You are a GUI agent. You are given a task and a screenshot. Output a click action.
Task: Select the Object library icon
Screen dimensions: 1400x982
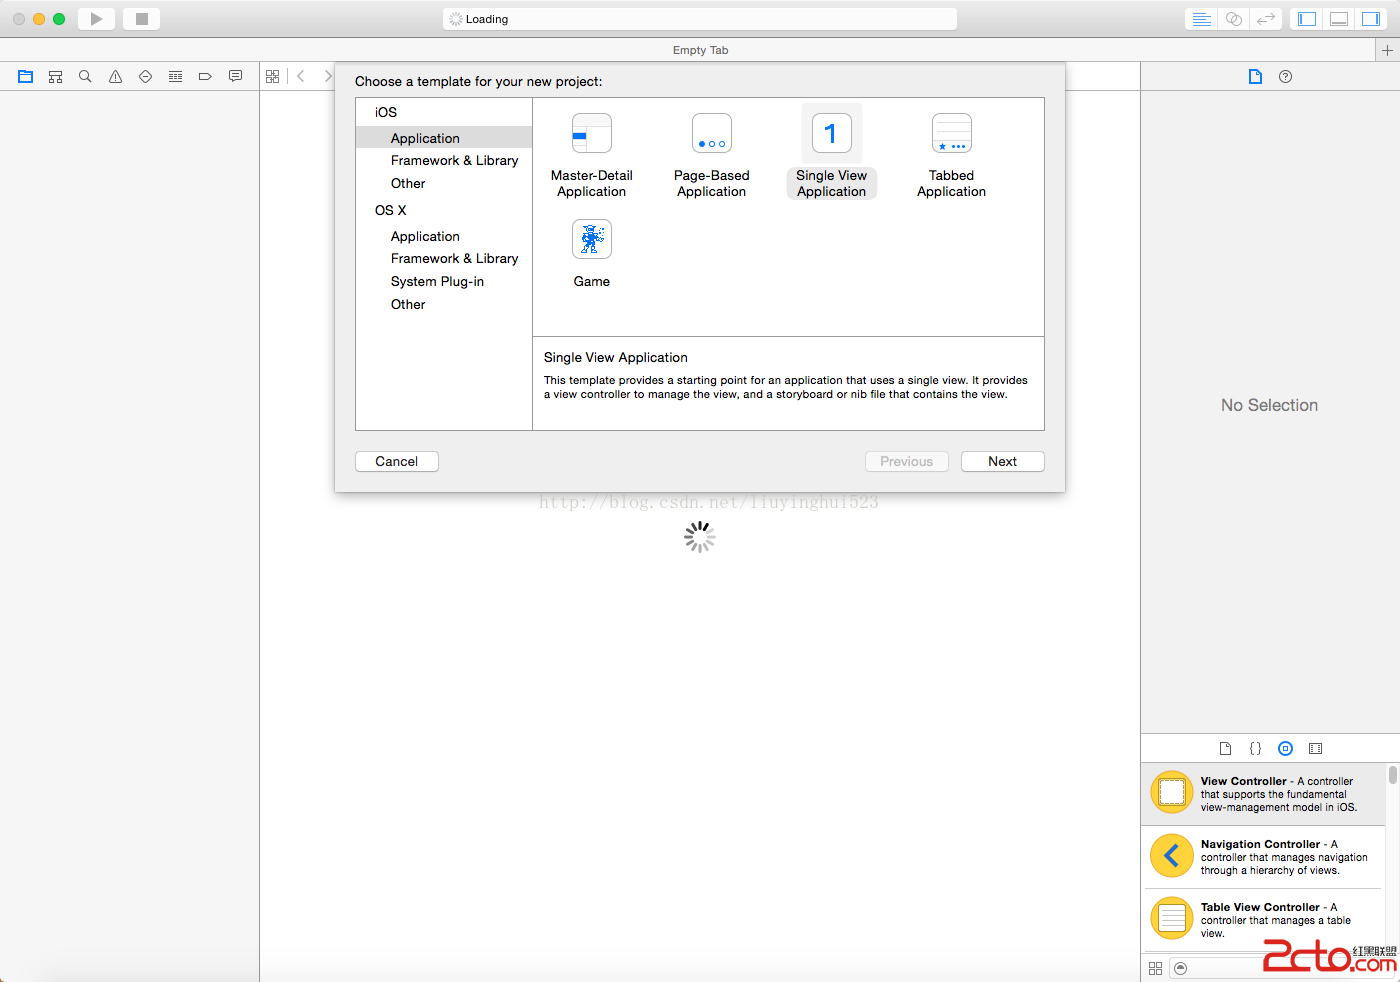tap(1285, 748)
